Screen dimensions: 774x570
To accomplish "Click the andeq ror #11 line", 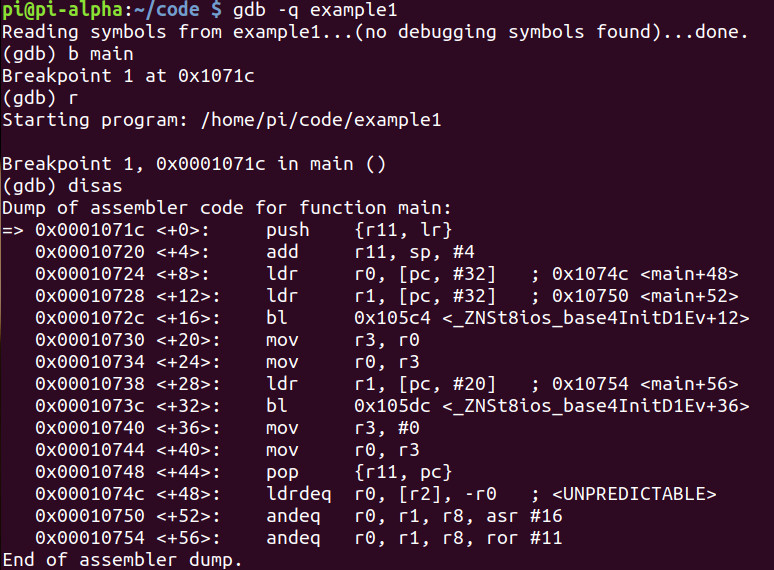I will (299, 538).
